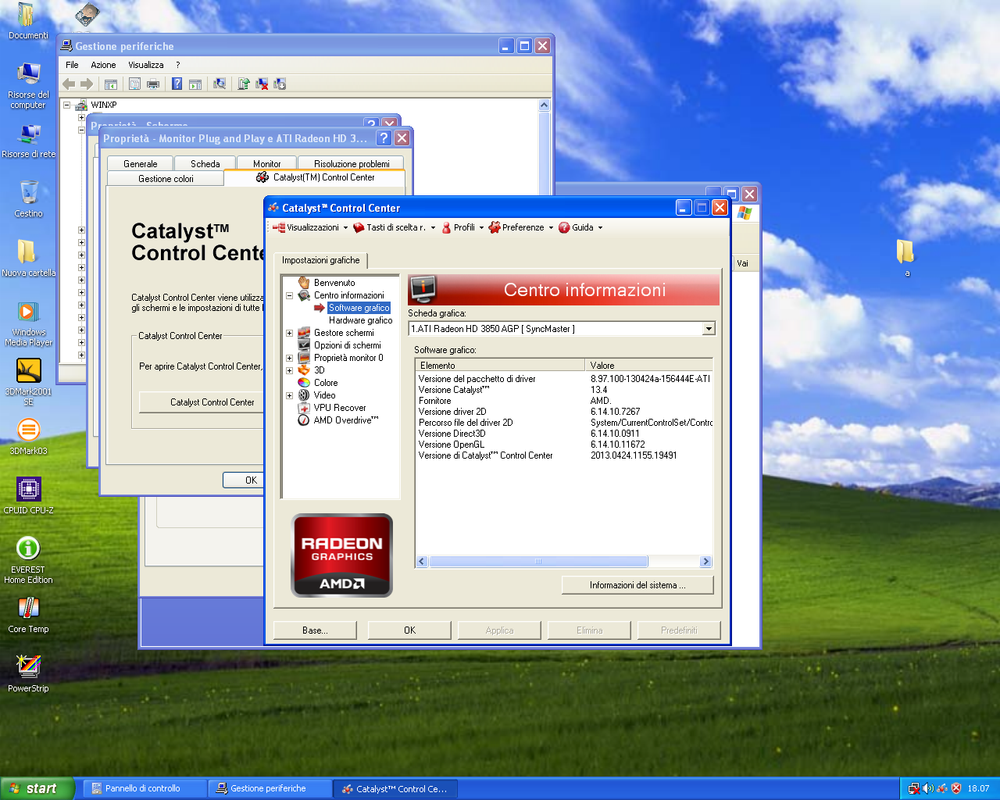Screen dimensions: 1000x800
Task: Click the green-arrow update driver toolbar icon
Action: pyautogui.click(x=243, y=84)
